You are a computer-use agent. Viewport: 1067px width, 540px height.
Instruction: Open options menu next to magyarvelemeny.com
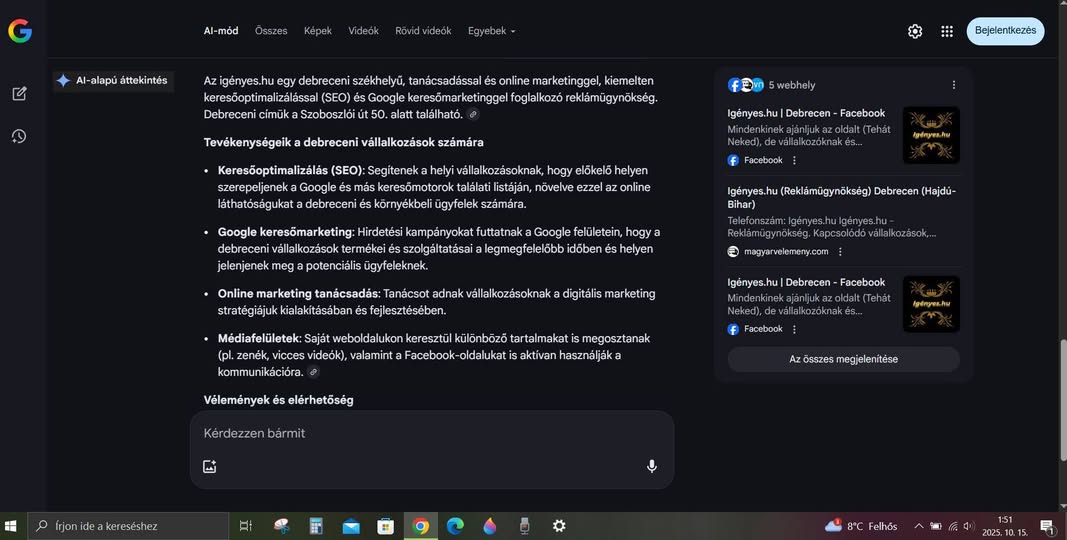[840, 252]
